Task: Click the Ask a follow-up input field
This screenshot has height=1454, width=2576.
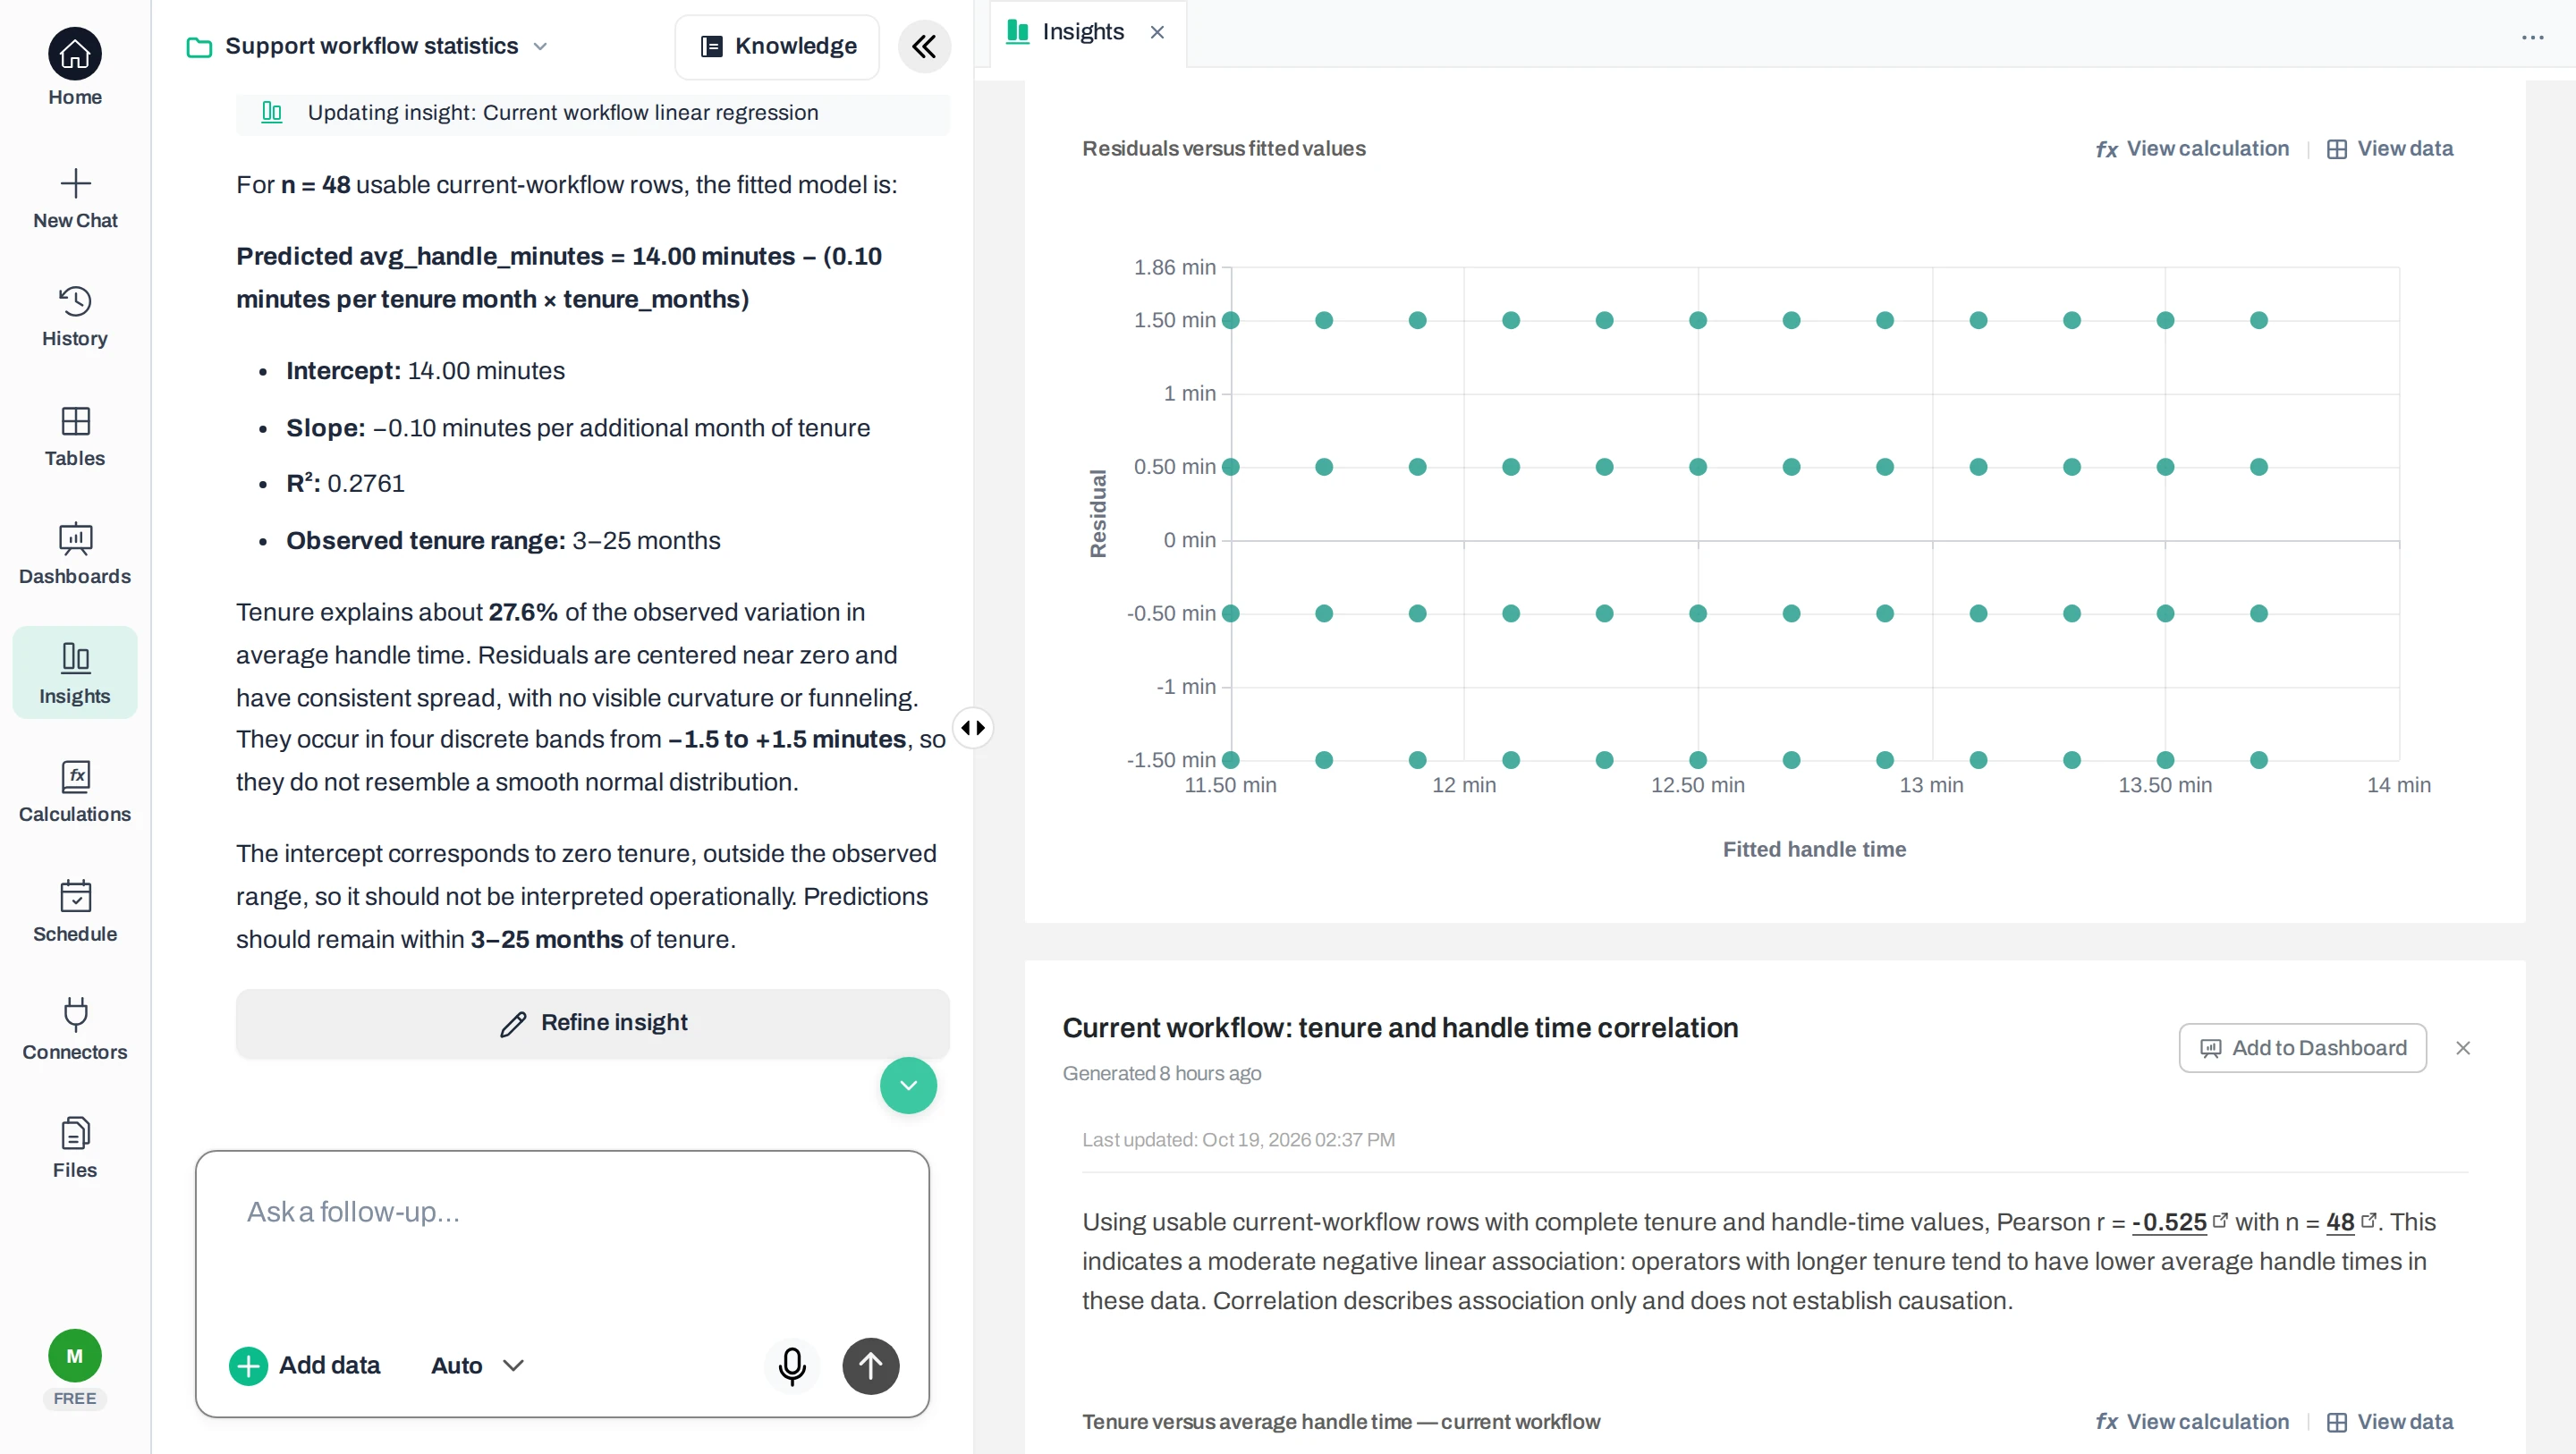Action: point(562,1213)
